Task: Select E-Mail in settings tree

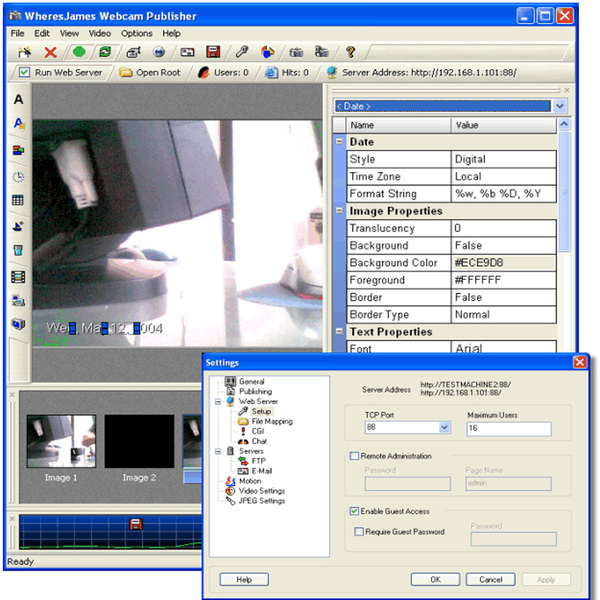Action: [261, 471]
